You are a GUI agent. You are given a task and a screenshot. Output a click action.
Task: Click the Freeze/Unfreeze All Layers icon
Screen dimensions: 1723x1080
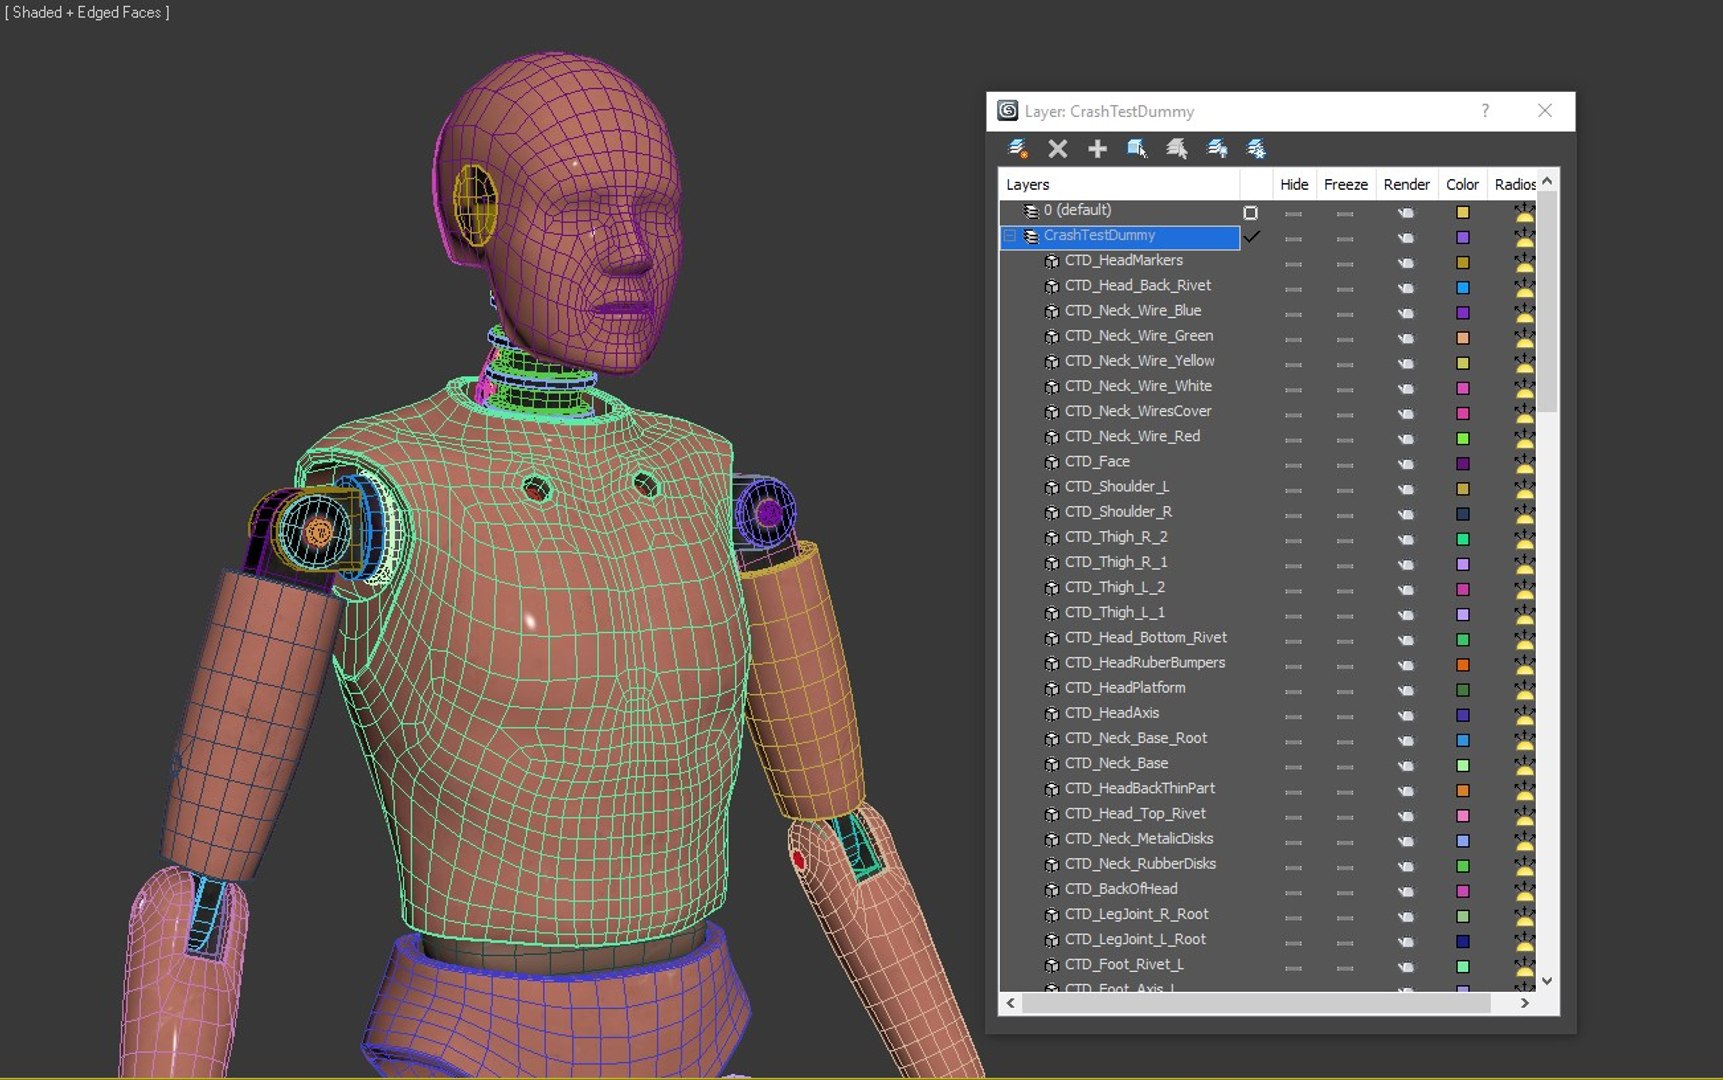(x=1257, y=149)
